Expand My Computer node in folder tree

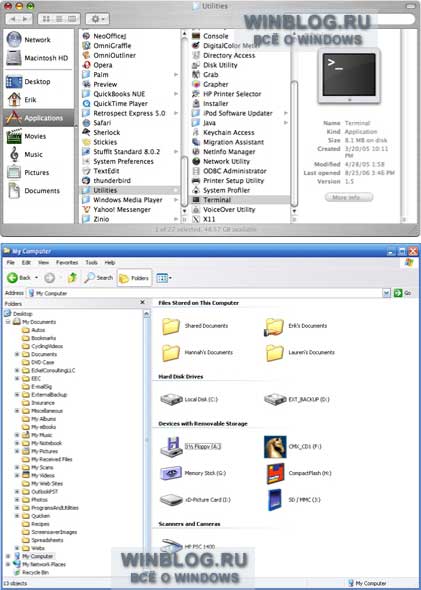click(x=8, y=556)
